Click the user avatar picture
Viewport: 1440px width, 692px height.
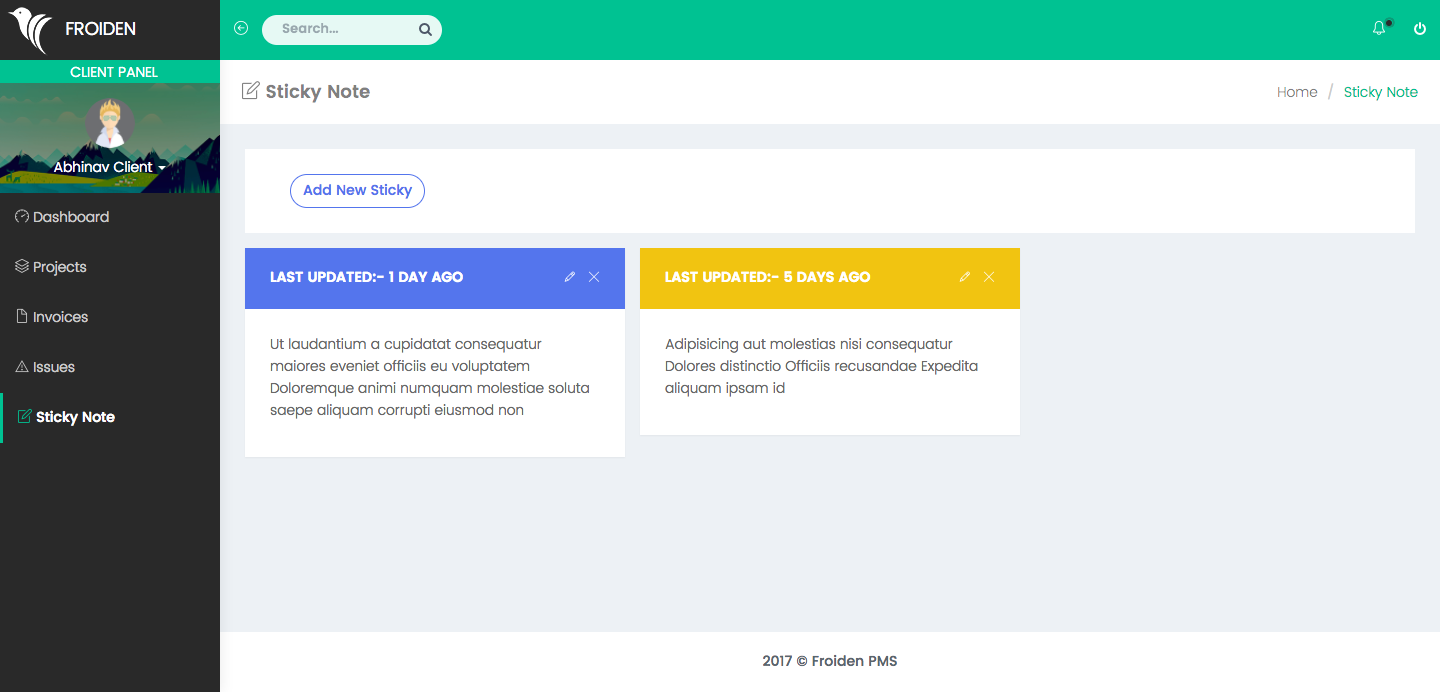point(109,123)
